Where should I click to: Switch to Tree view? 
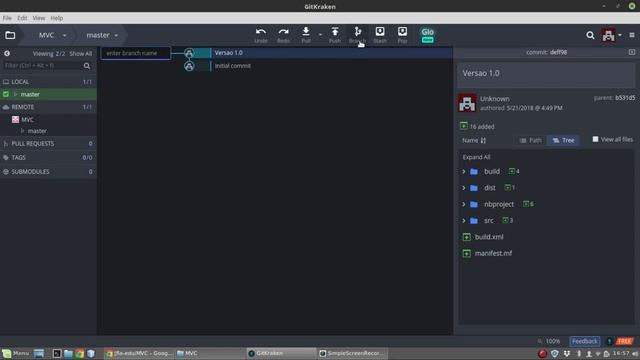pyautogui.click(x=563, y=140)
